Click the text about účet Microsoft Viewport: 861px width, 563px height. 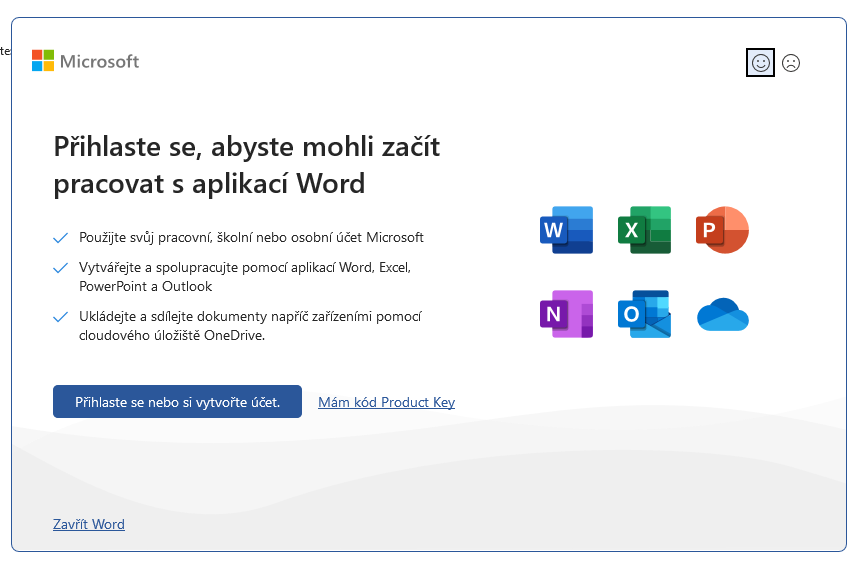251,237
